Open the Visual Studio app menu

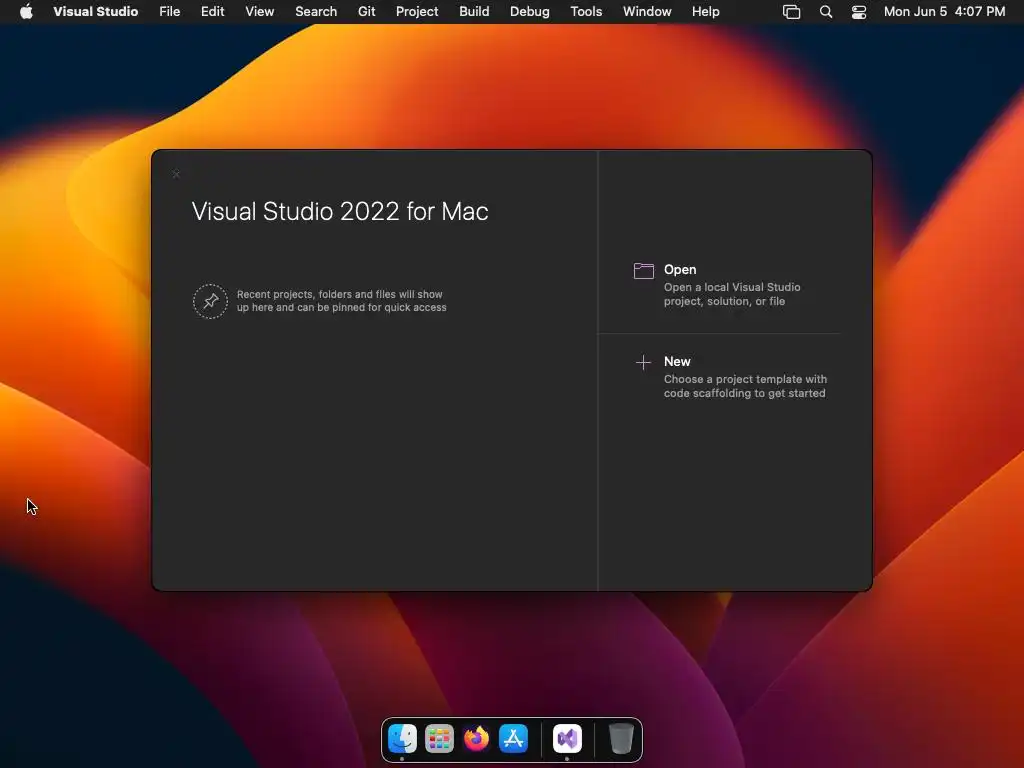tap(95, 12)
